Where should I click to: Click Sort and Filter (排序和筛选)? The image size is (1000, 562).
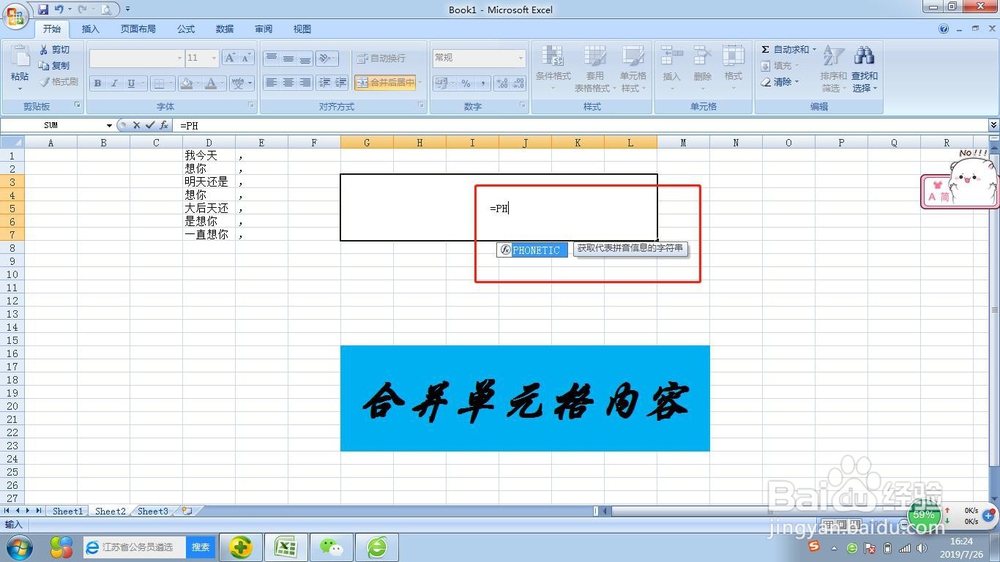pyautogui.click(x=833, y=69)
